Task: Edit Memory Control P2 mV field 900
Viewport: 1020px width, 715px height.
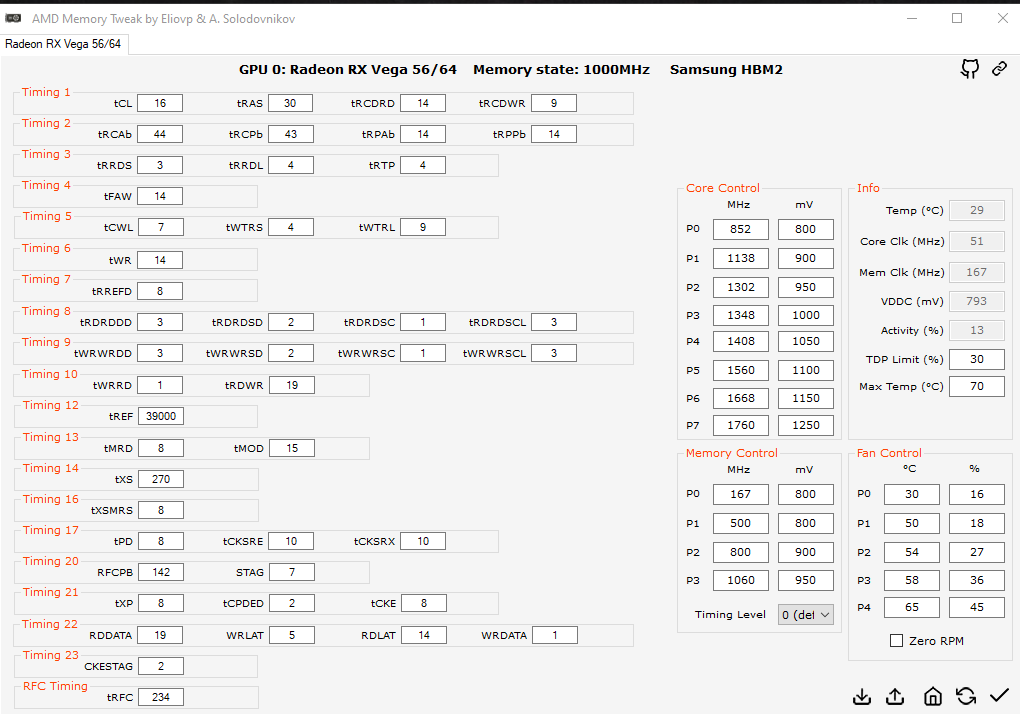Action: [x=805, y=552]
